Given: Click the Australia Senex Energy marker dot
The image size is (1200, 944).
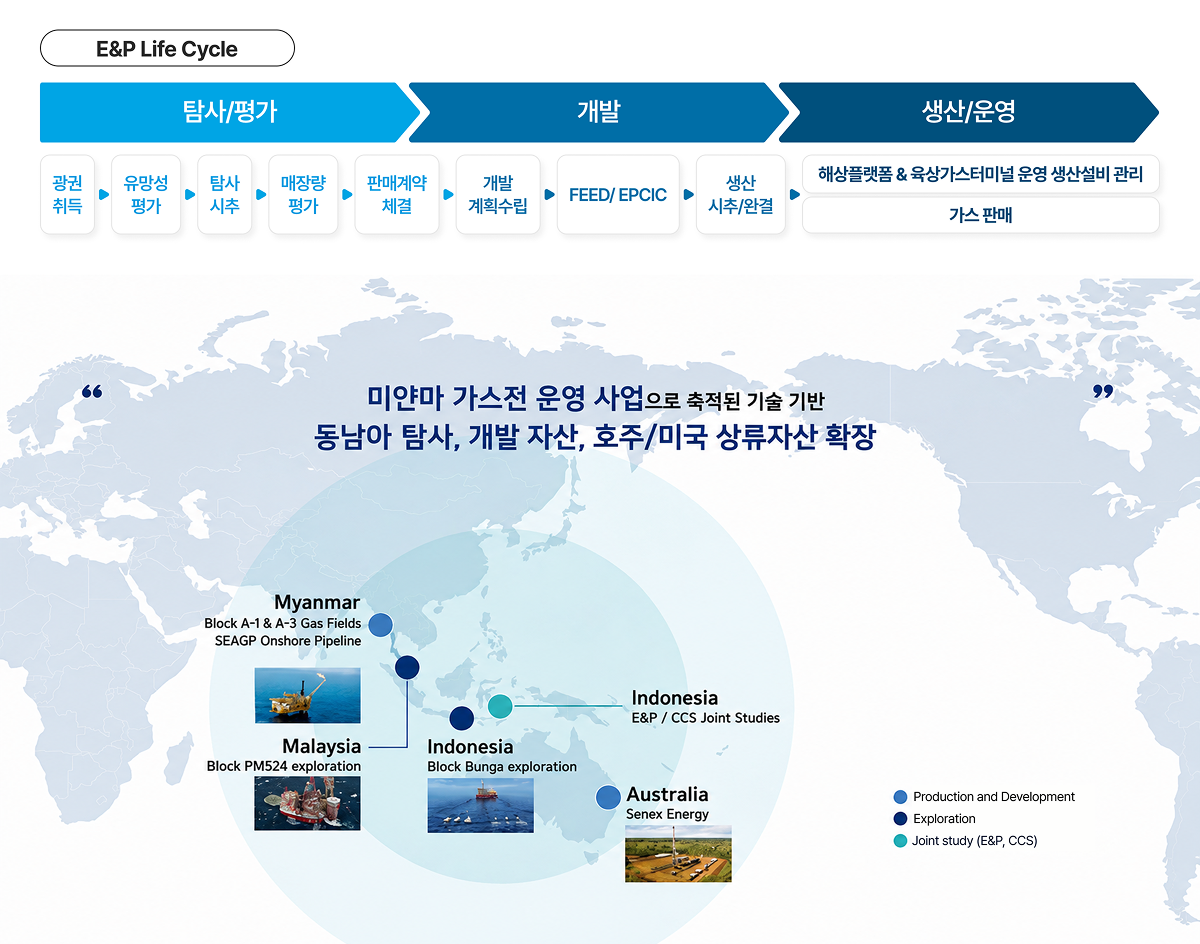Looking at the screenshot, I should (x=608, y=798).
